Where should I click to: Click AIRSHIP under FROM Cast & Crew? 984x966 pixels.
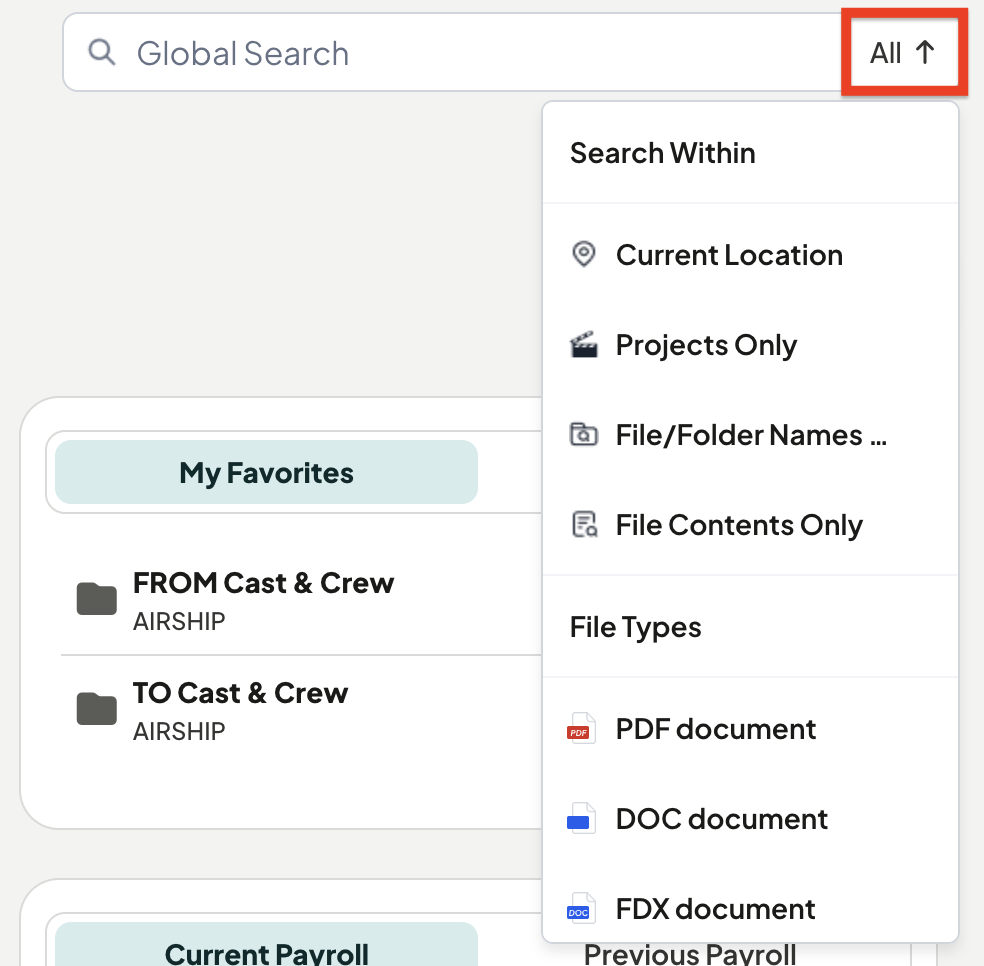(x=179, y=621)
